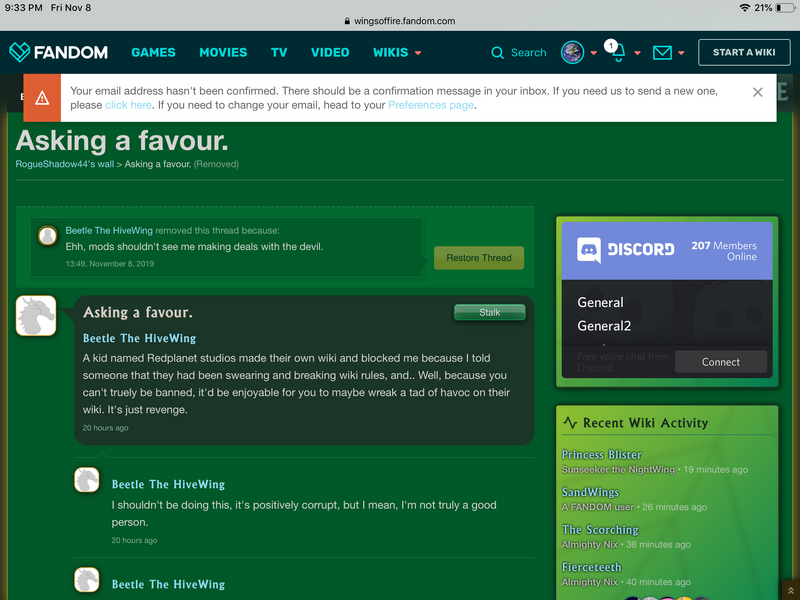
Task: Click the Fandom heart logo
Action: tap(20, 52)
